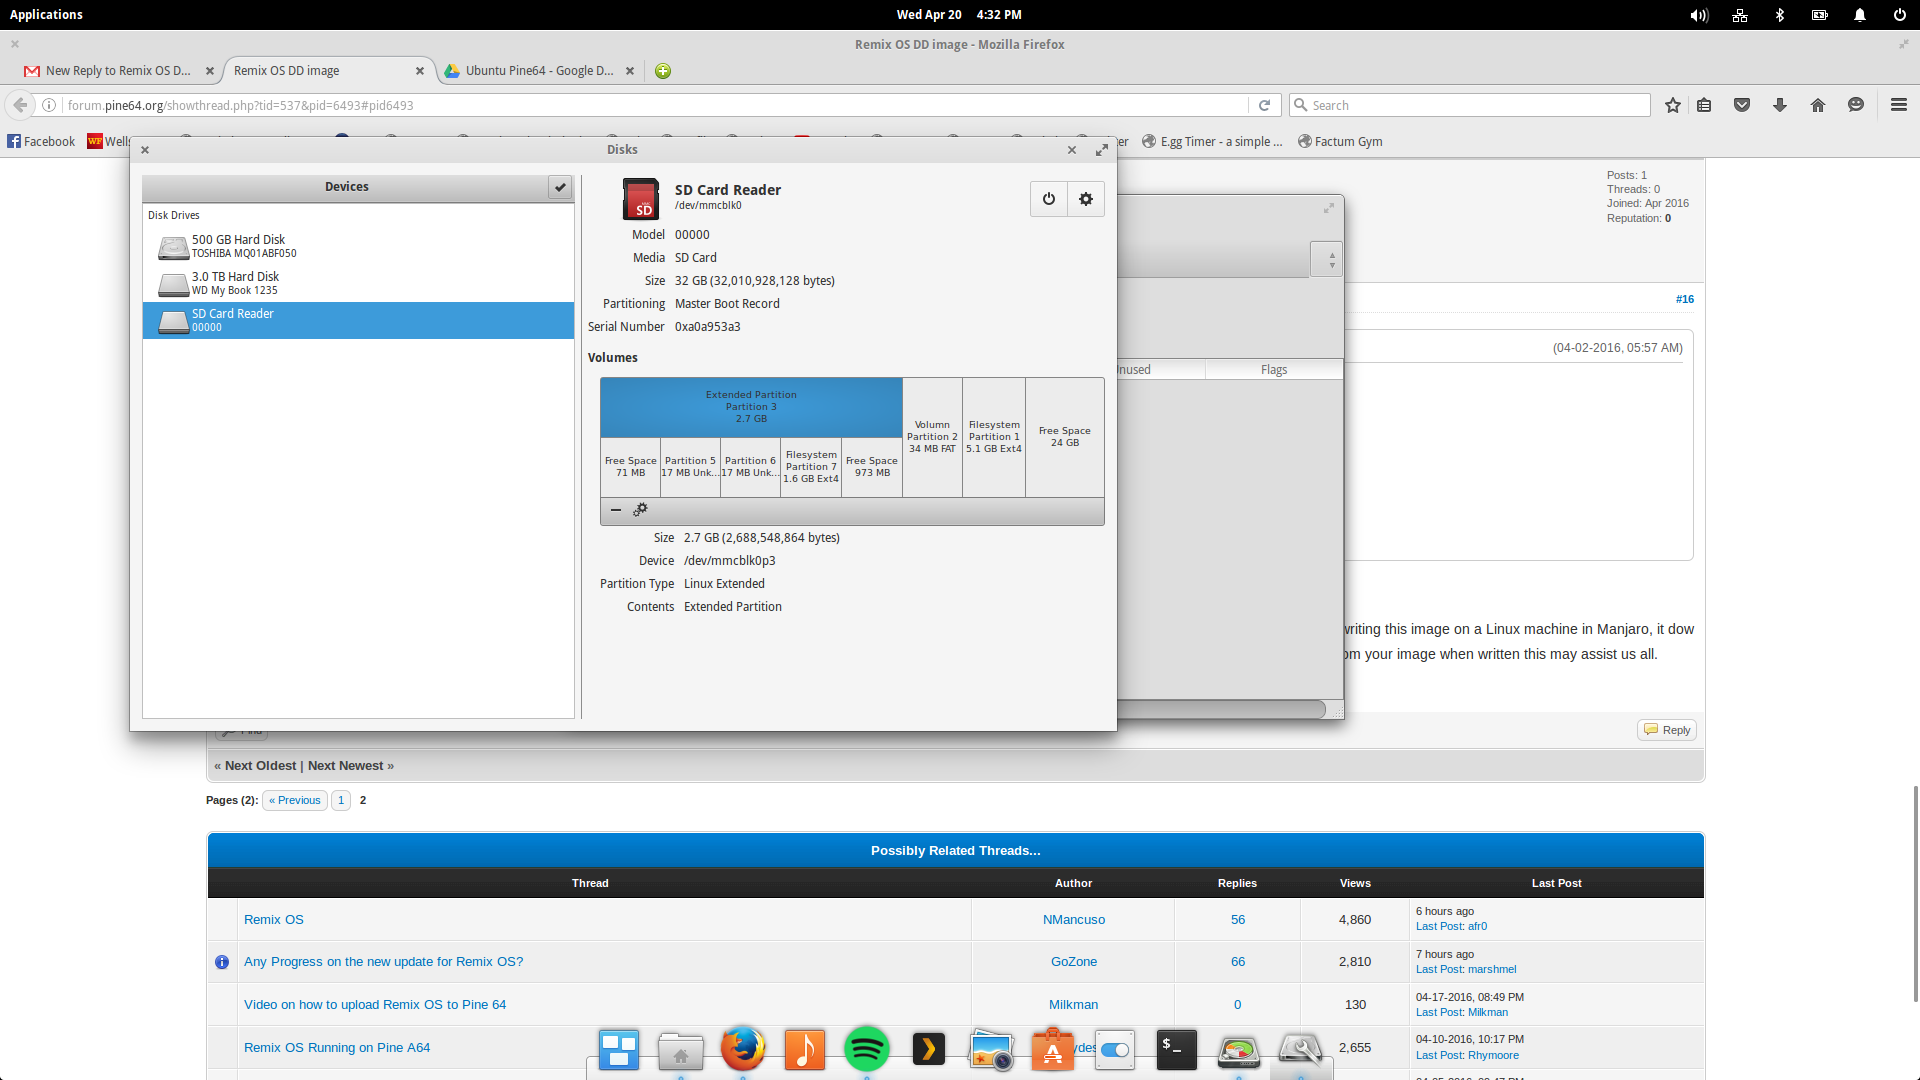Open the drive options gear menu
1920x1080 pixels.
1086,199
